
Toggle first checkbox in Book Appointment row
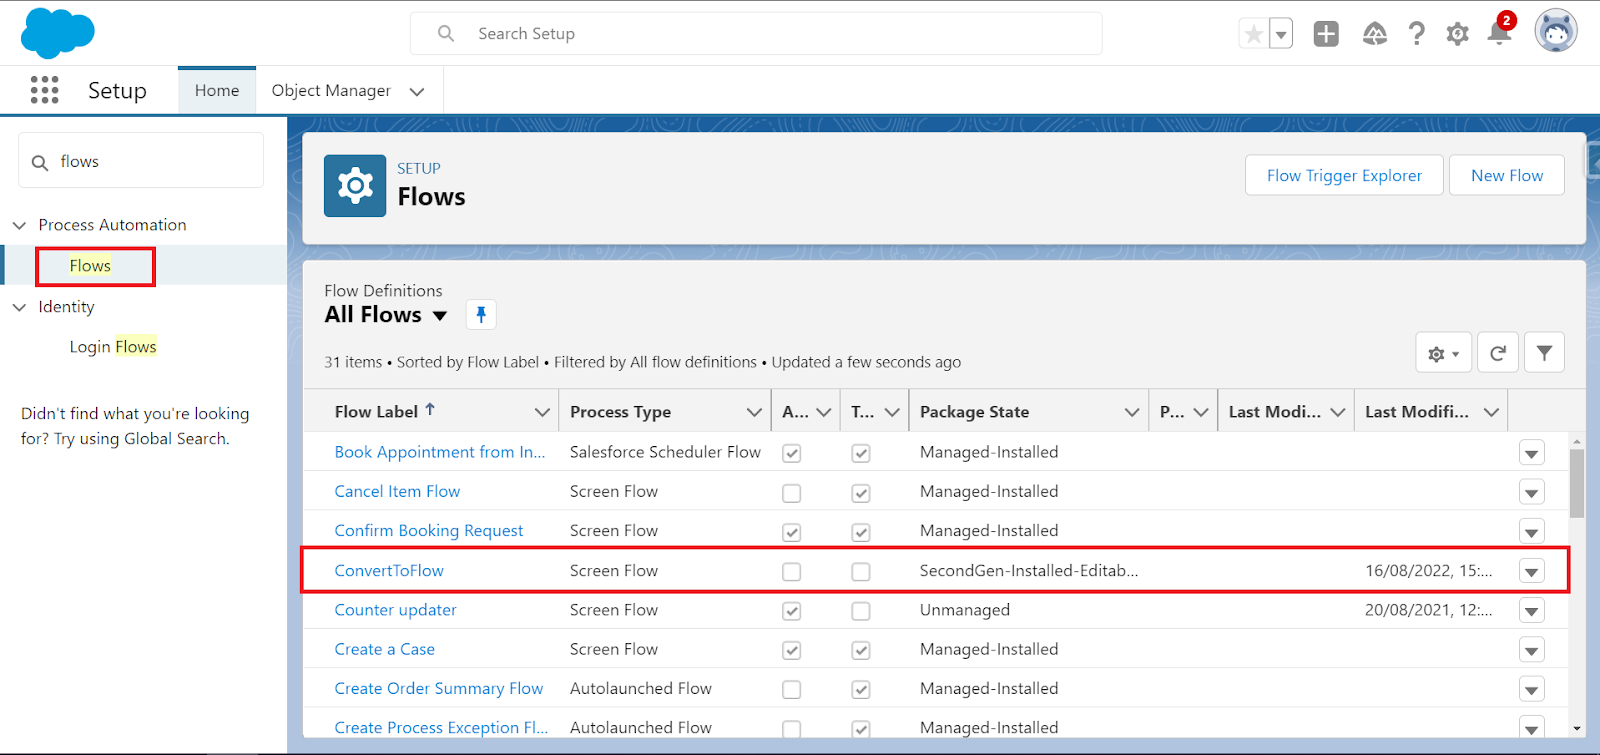(x=791, y=453)
